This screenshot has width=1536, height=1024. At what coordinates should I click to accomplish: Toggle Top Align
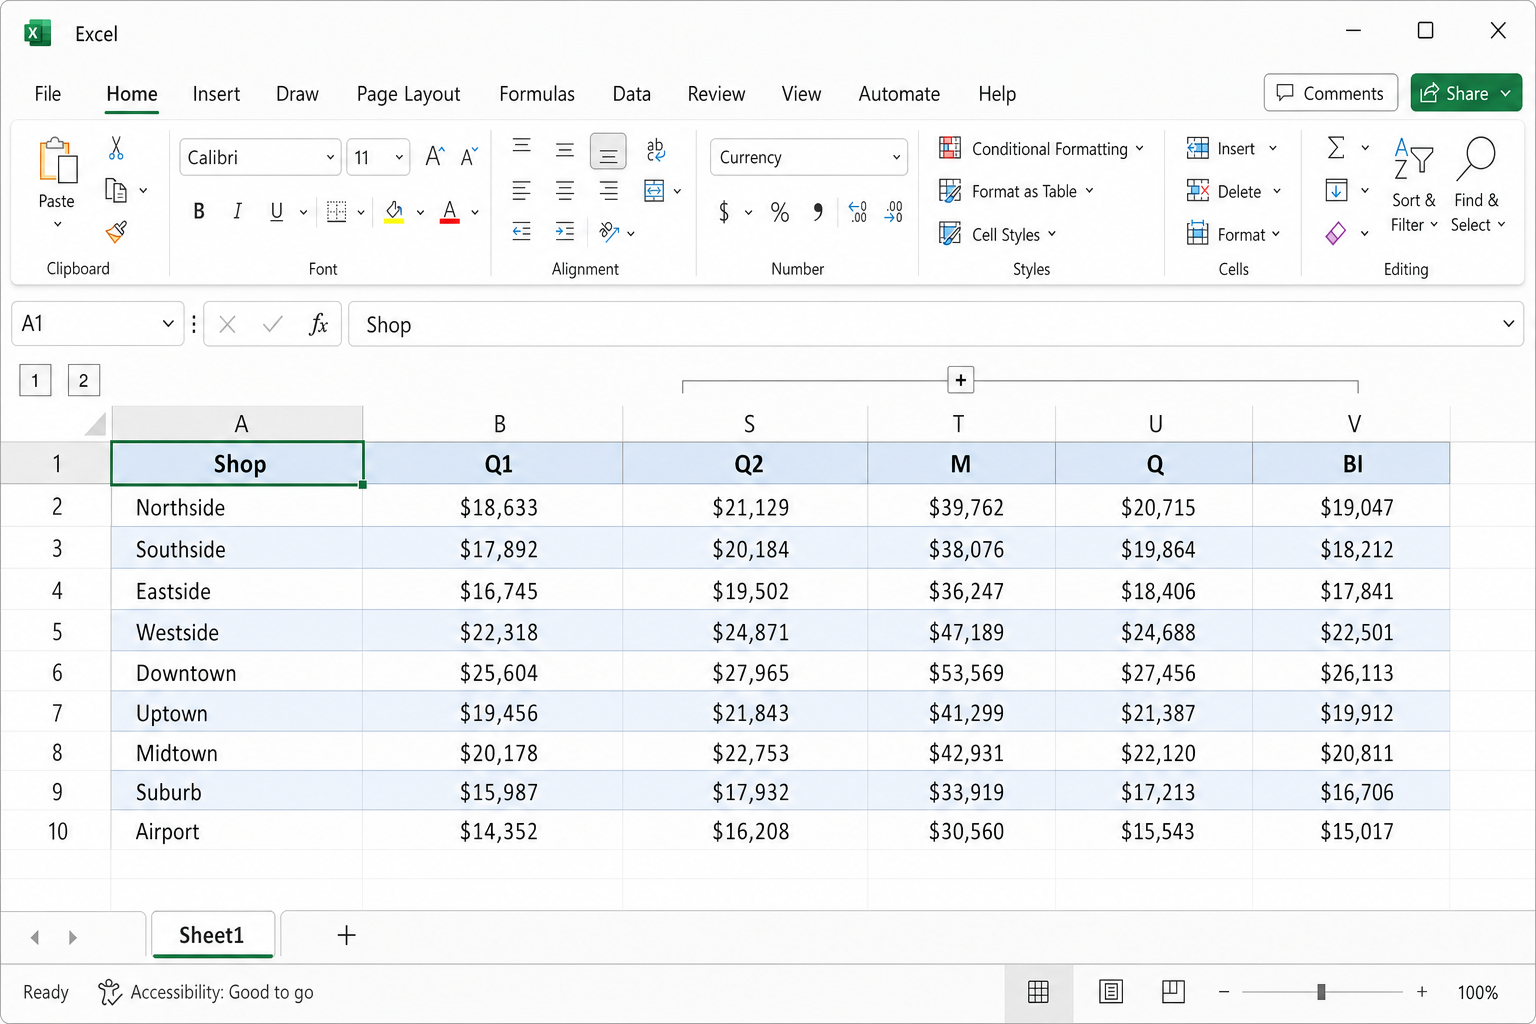pyautogui.click(x=522, y=147)
